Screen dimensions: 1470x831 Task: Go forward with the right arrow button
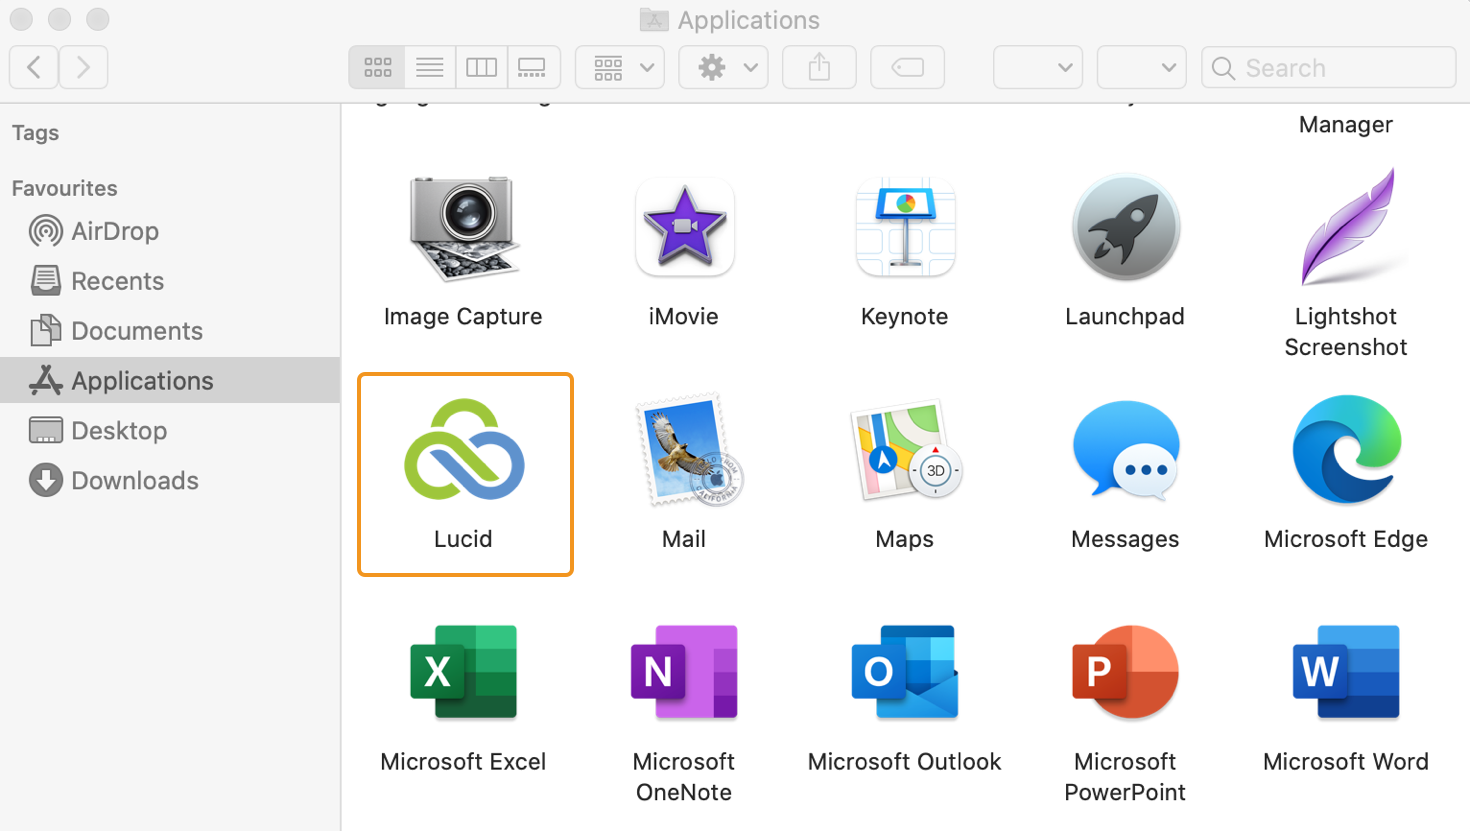coord(83,67)
